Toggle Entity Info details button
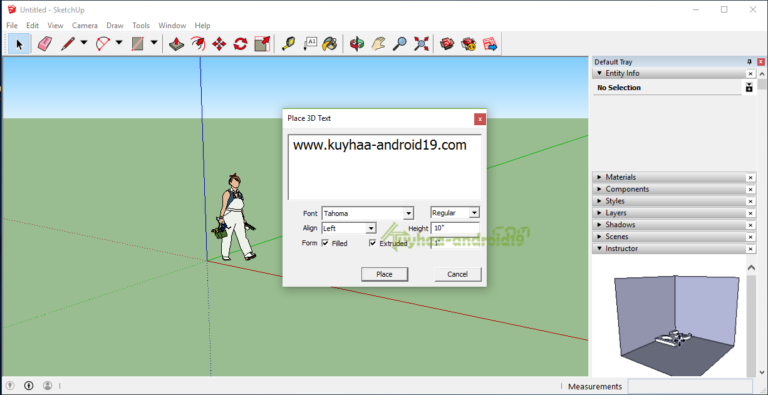The height and width of the screenshot is (395, 768). click(x=749, y=88)
